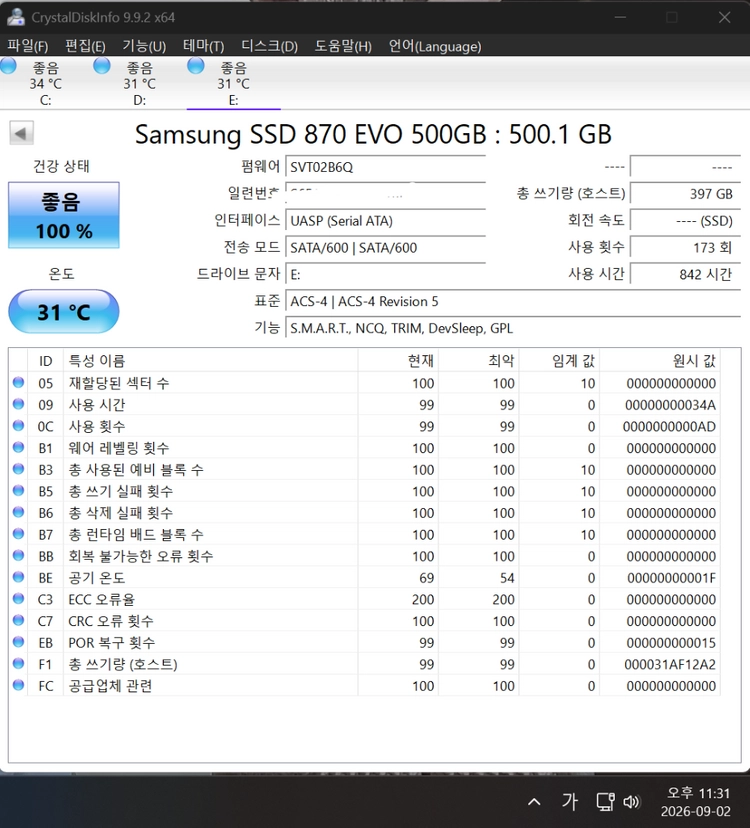Click the 좋음 100 % health status box
Image resolution: width=750 pixels, height=828 pixels.
click(x=64, y=215)
